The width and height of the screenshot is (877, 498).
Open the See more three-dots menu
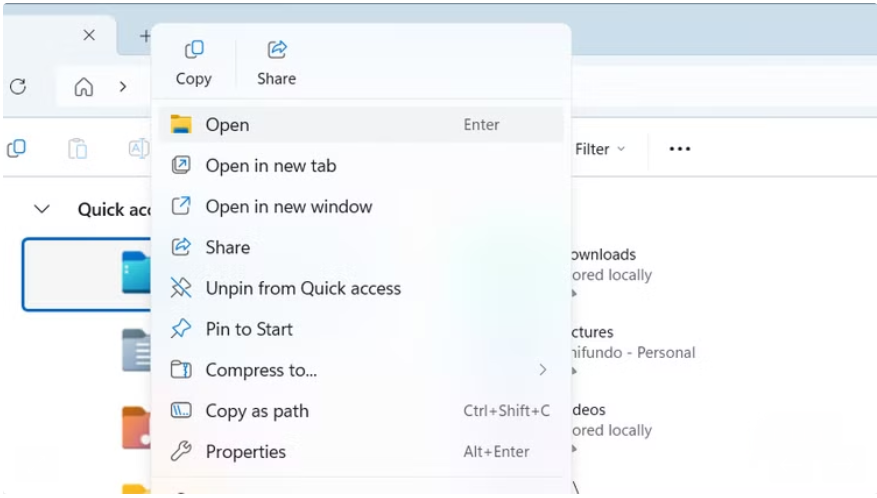point(680,149)
